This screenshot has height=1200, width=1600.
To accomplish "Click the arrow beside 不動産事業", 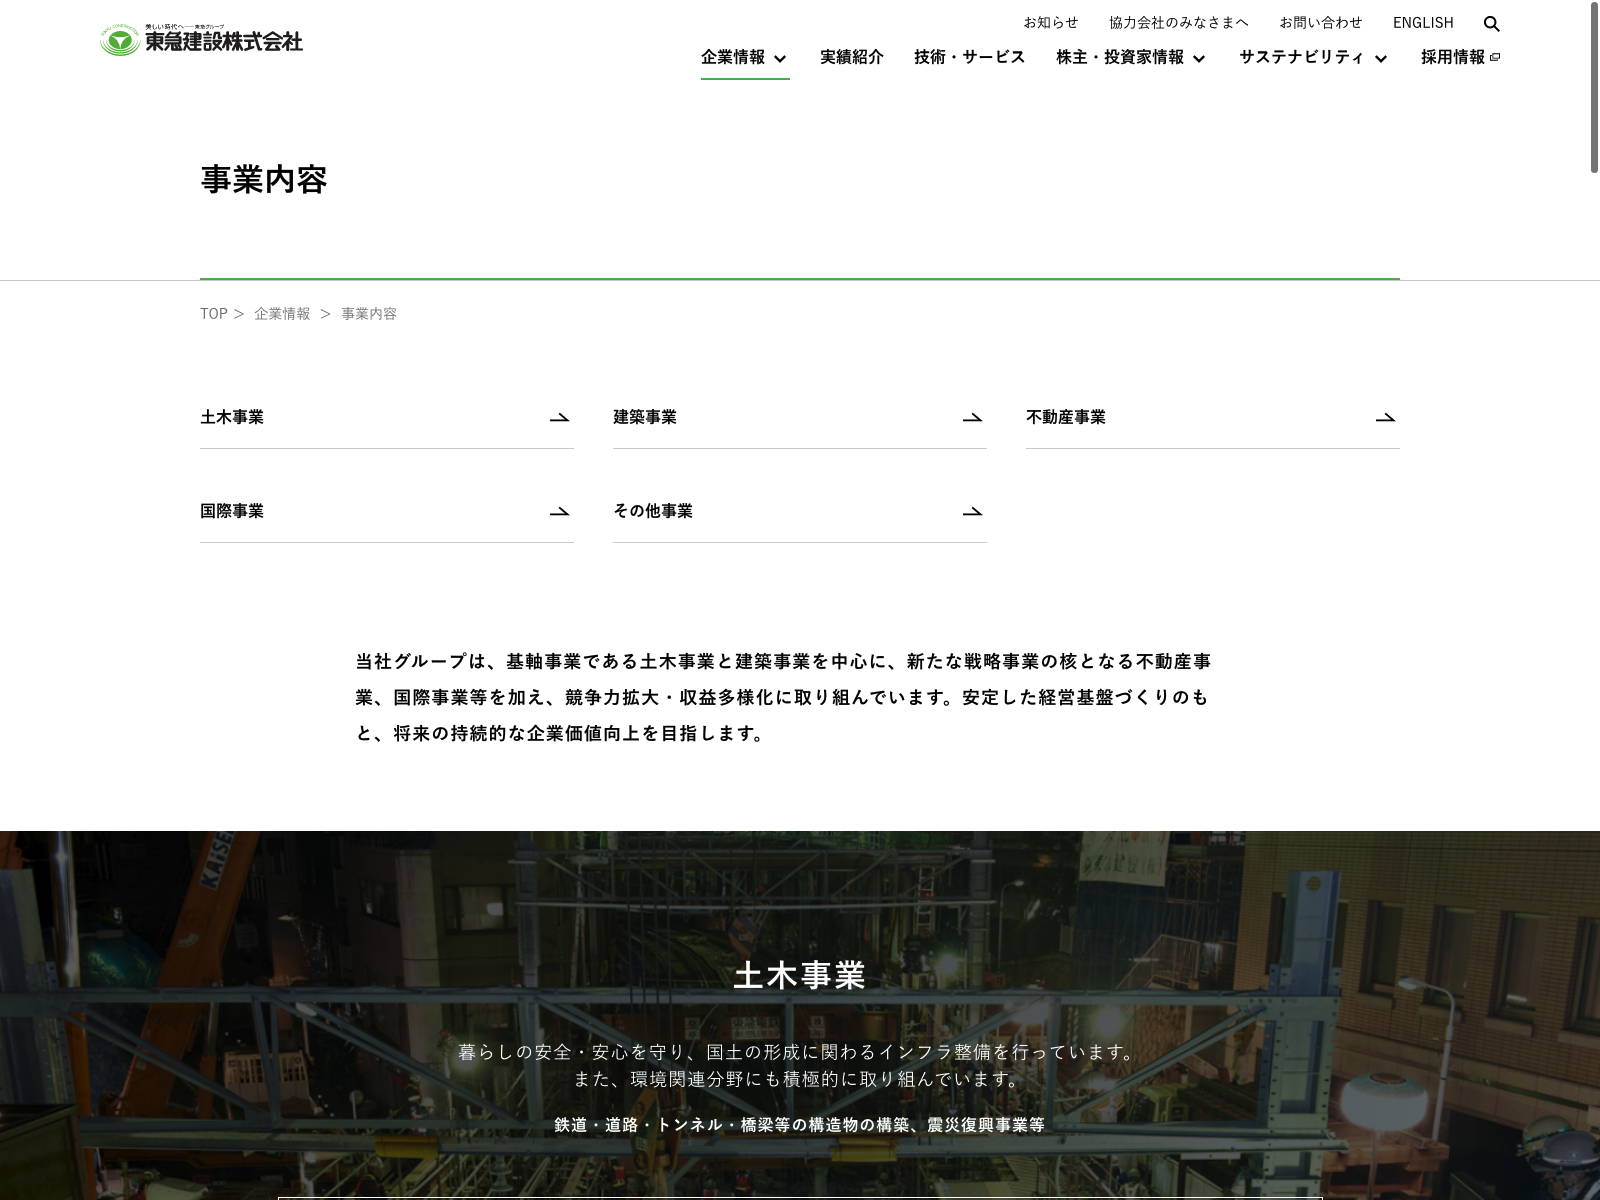I will click(x=1385, y=418).
